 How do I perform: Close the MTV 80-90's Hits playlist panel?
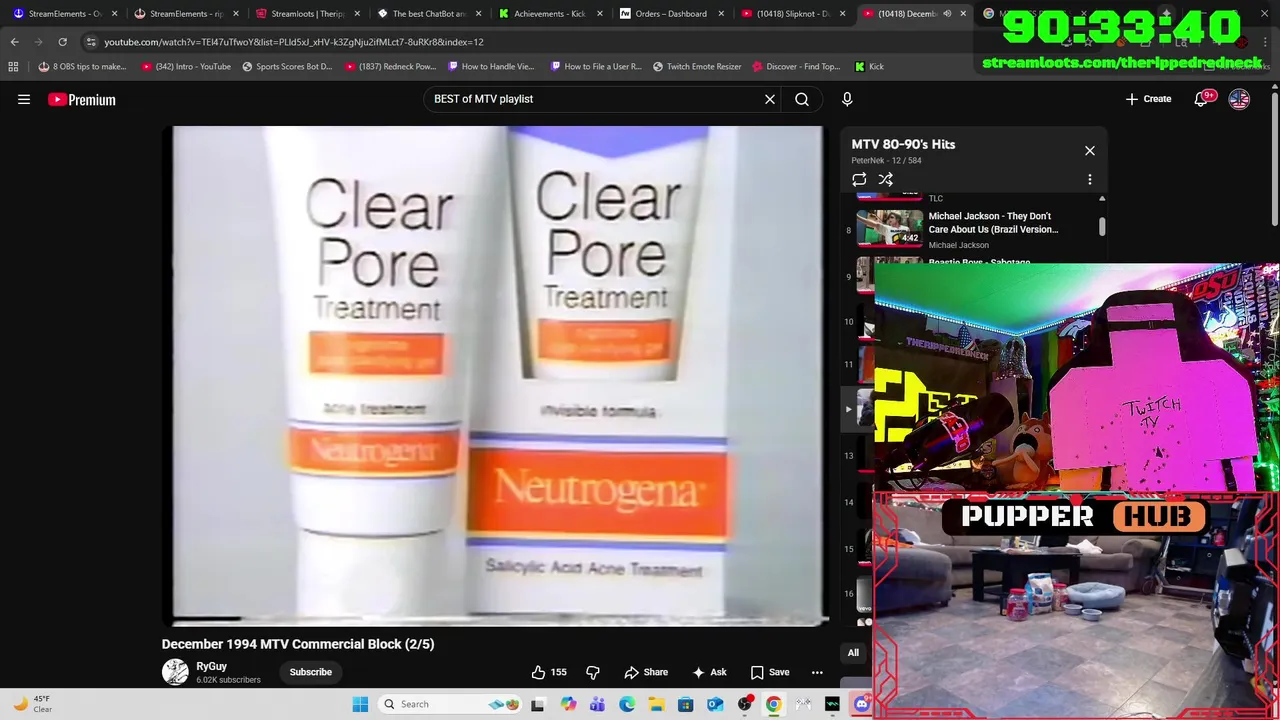click(x=1090, y=151)
